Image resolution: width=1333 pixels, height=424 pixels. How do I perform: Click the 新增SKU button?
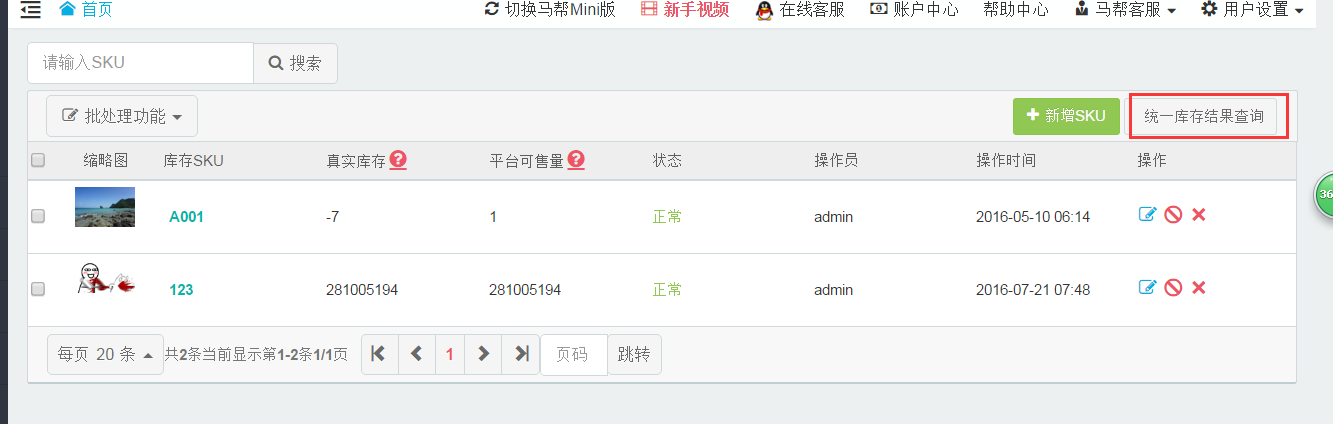click(1066, 116)
